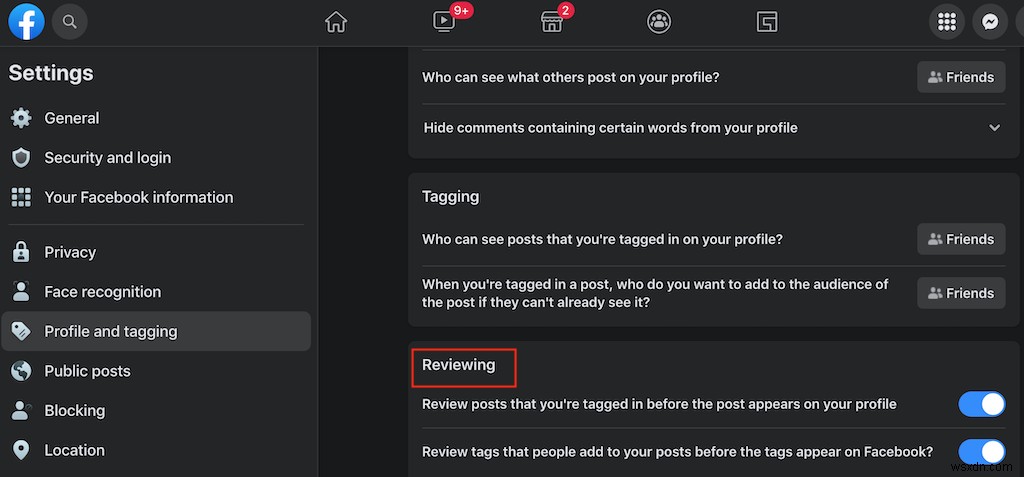
Task: Open the Watch video icon
Action: [x=443, y=23]
